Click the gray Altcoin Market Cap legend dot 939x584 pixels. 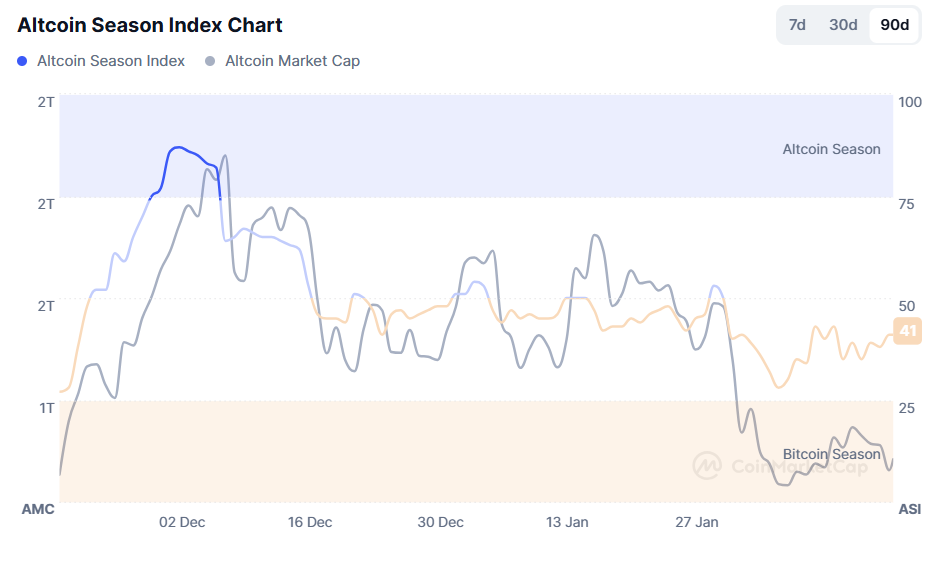point(211,61)
